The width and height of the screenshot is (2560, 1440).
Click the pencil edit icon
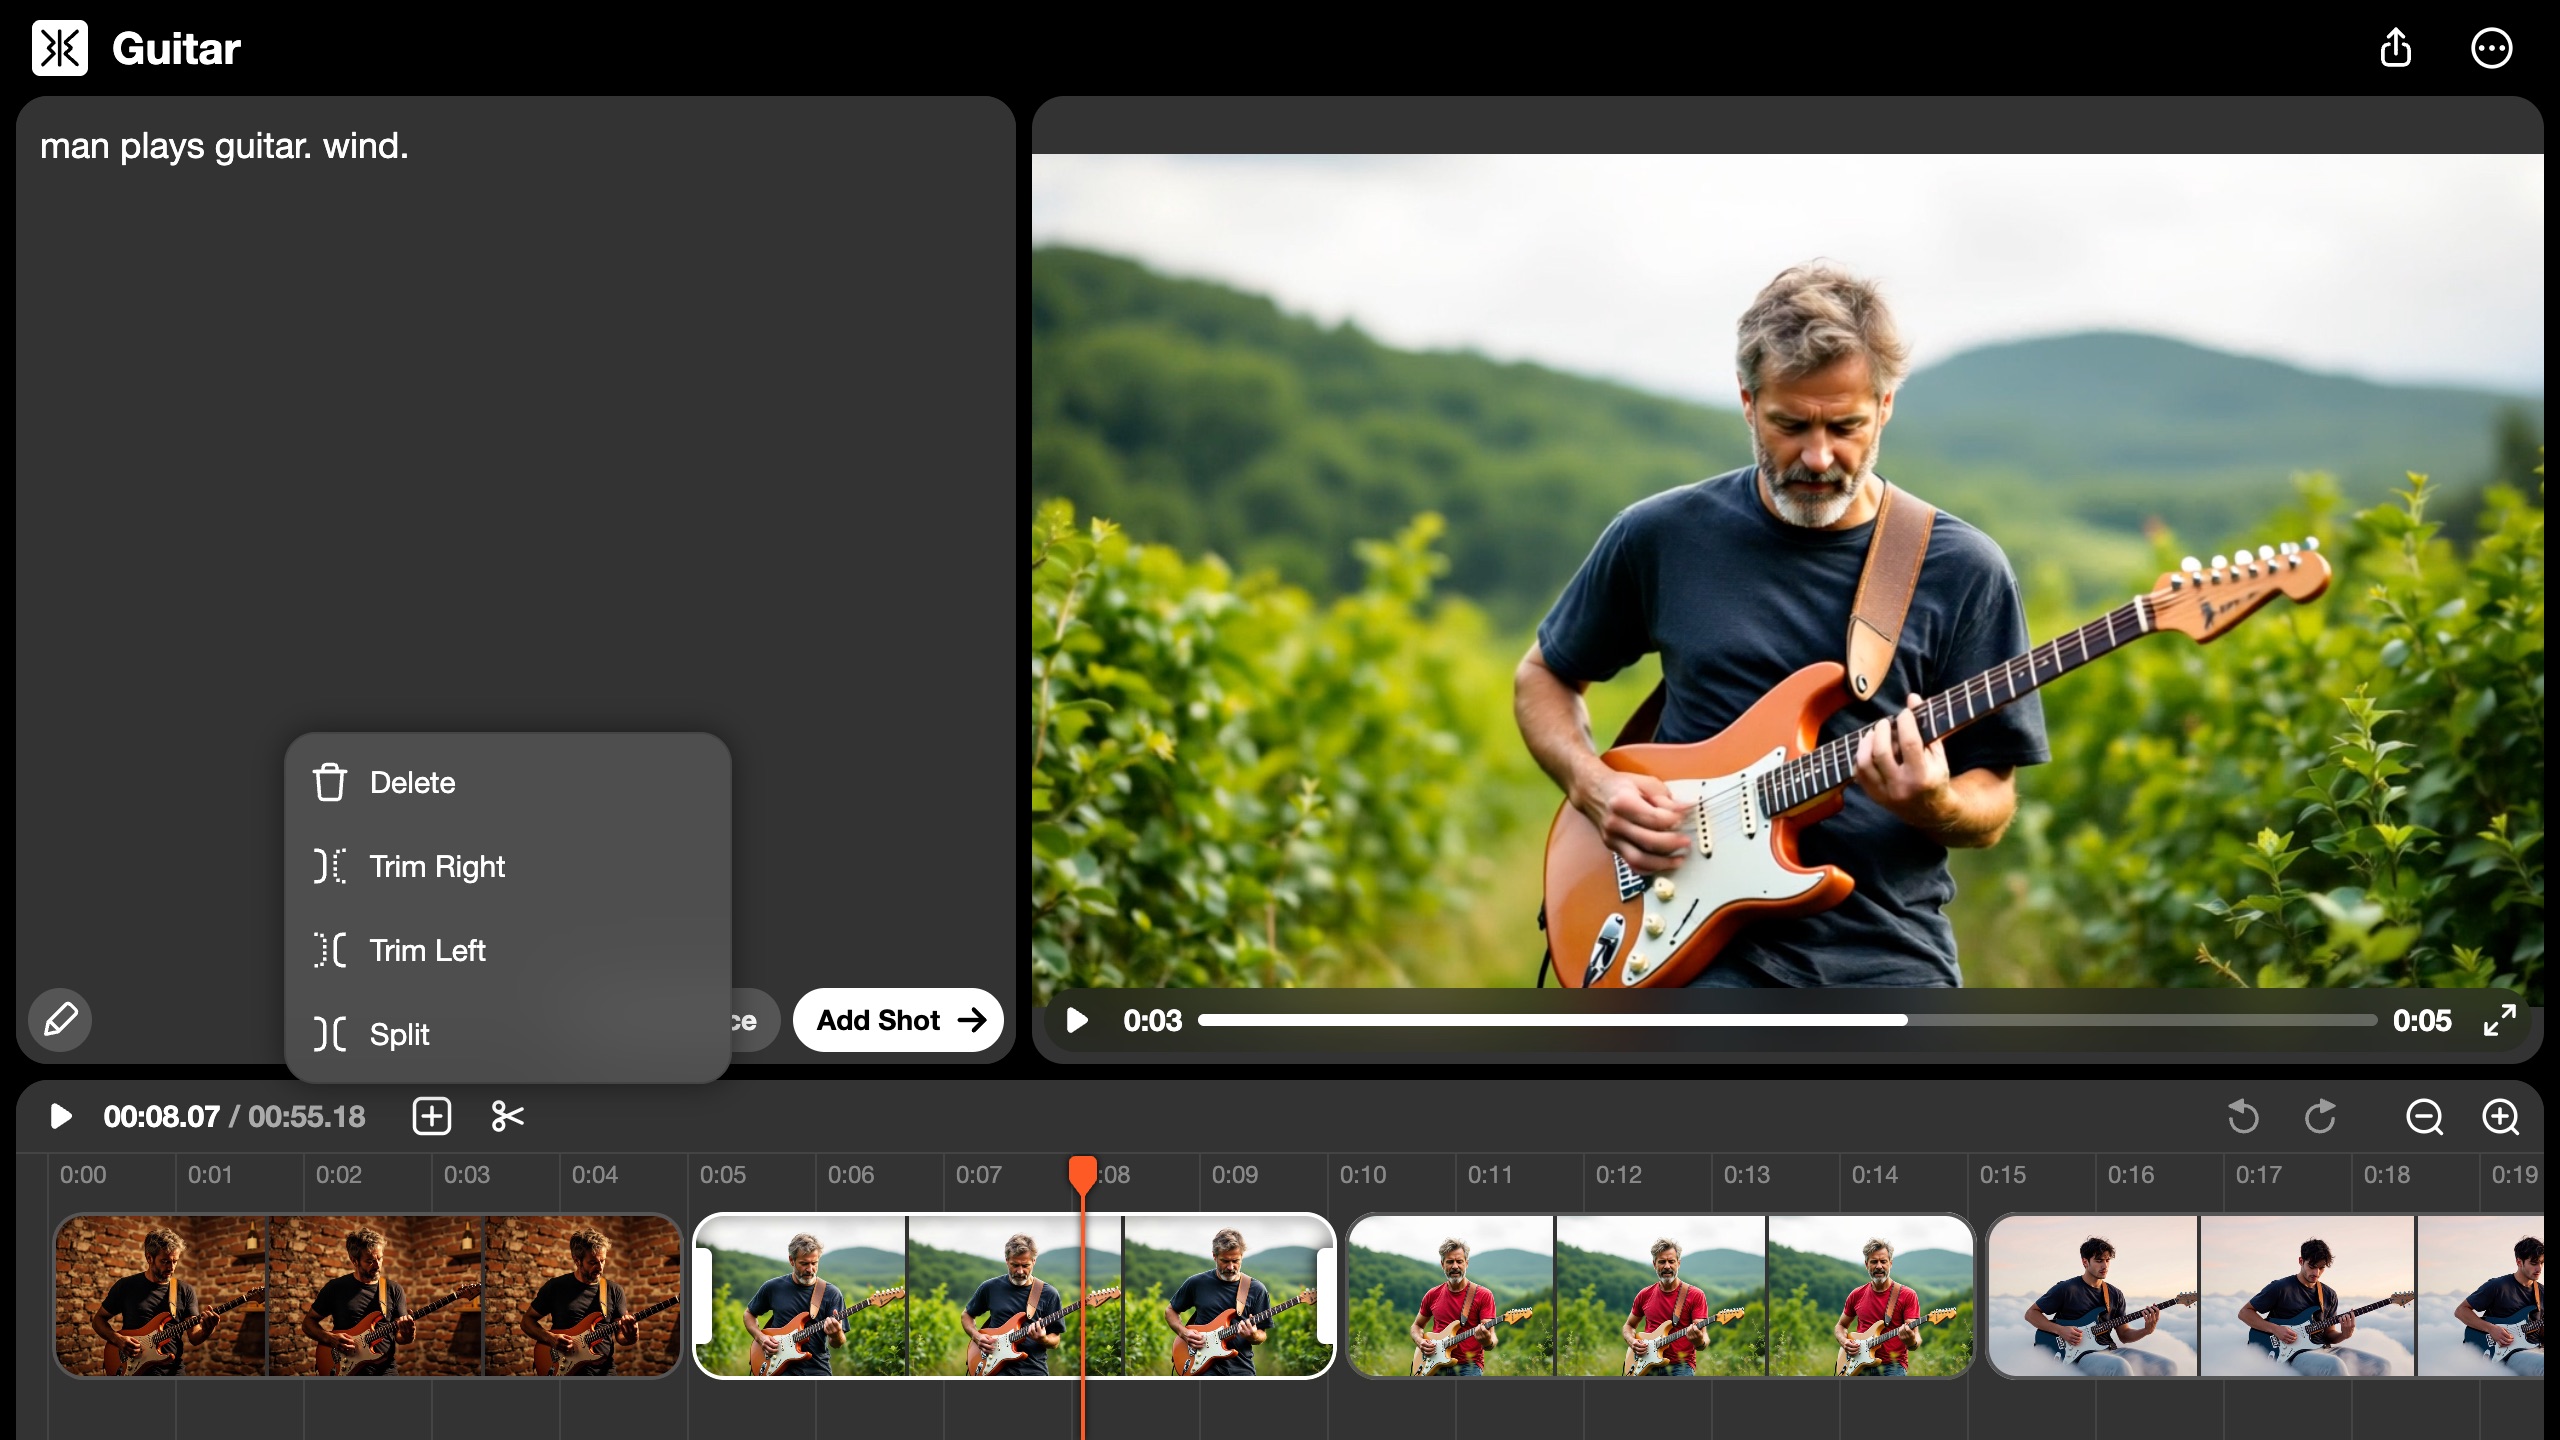(x=60, y=1020)
